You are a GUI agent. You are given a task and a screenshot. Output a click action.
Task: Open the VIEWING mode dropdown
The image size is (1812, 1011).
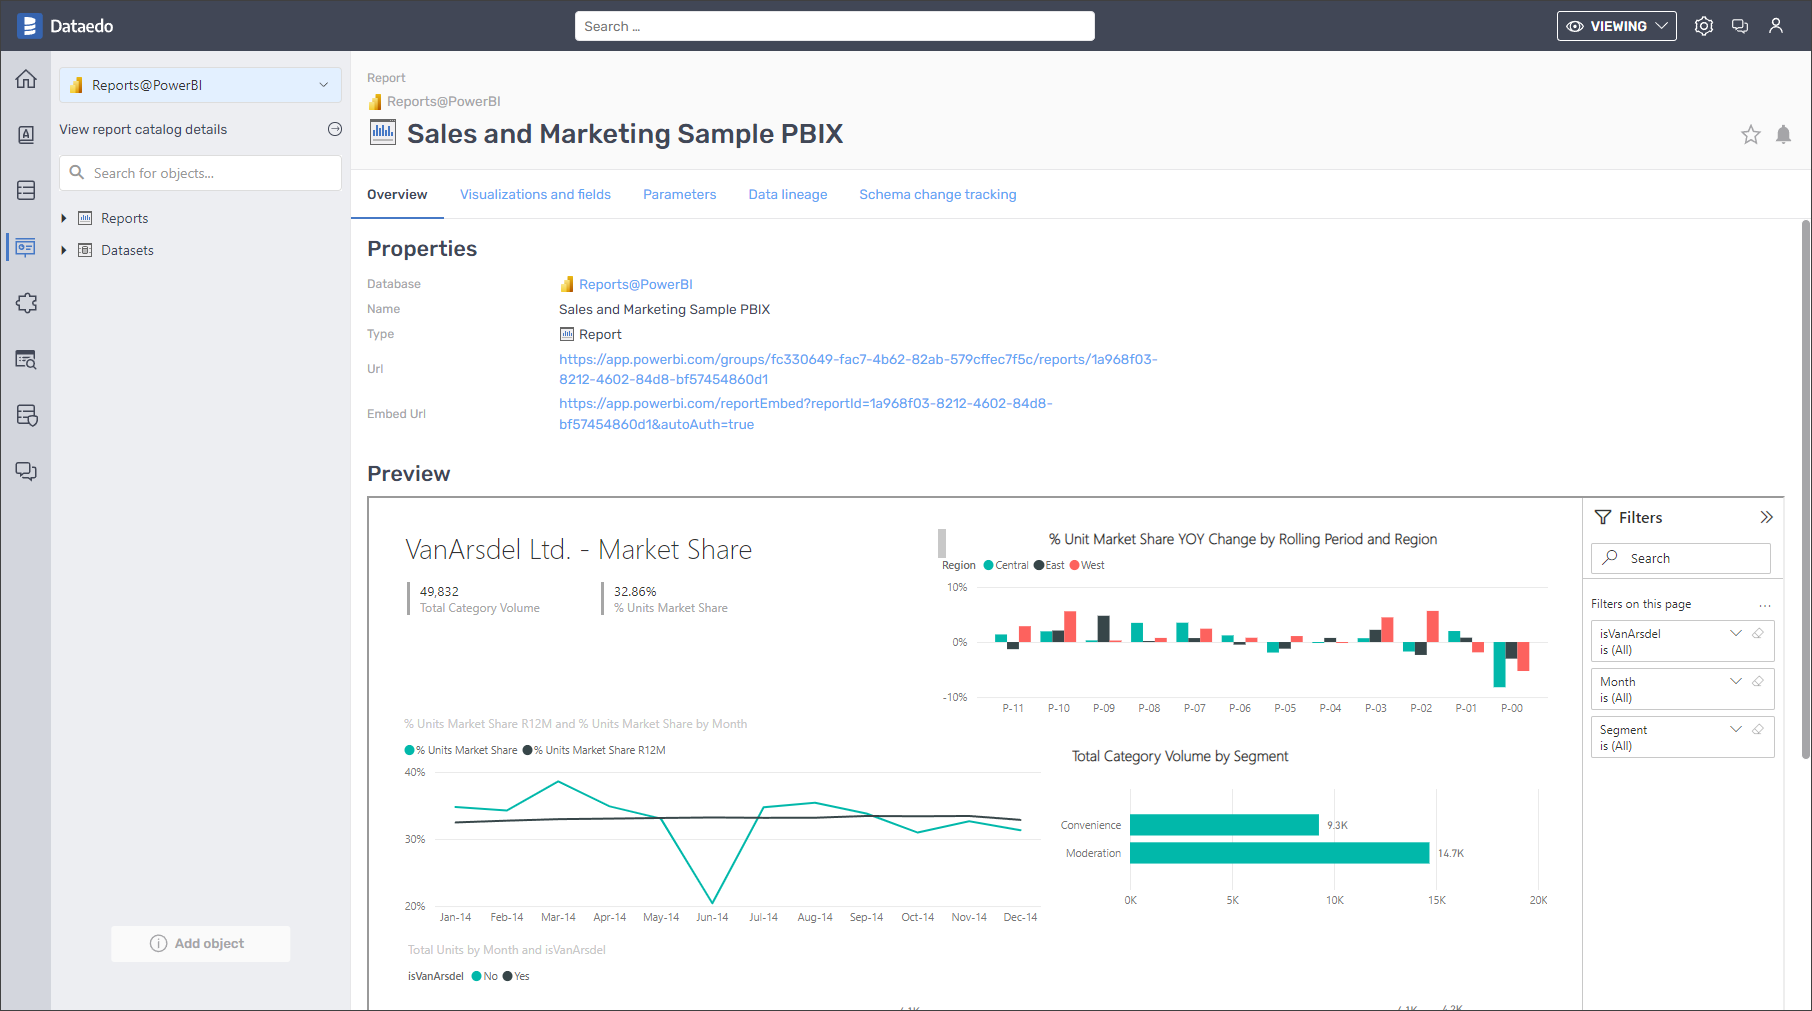[1616, 26]
